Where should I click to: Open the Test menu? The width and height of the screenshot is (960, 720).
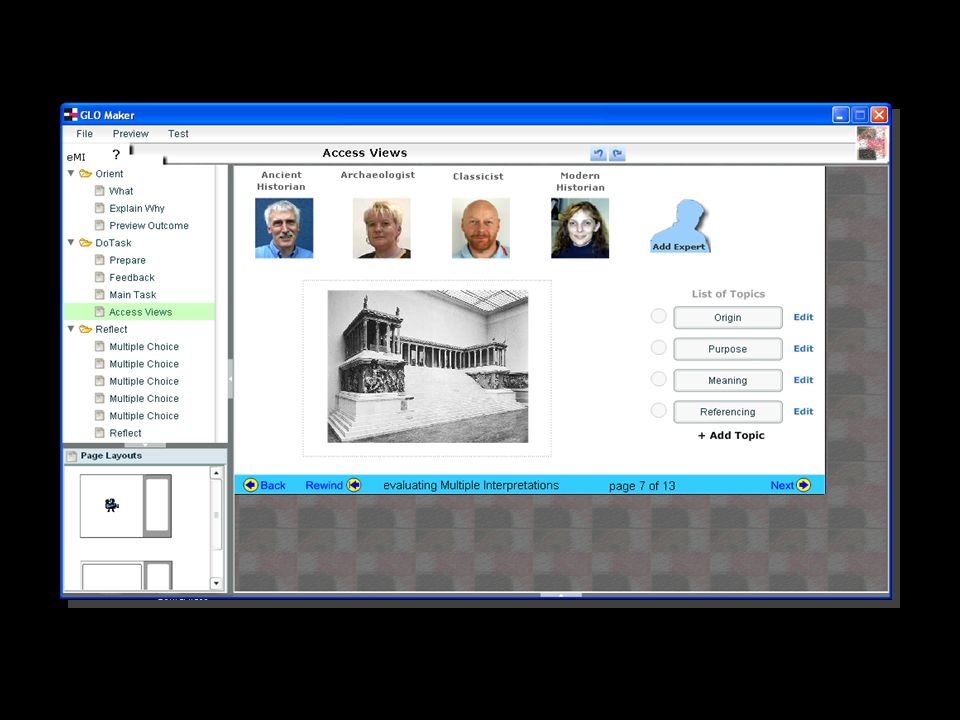(x=178, y=133)
